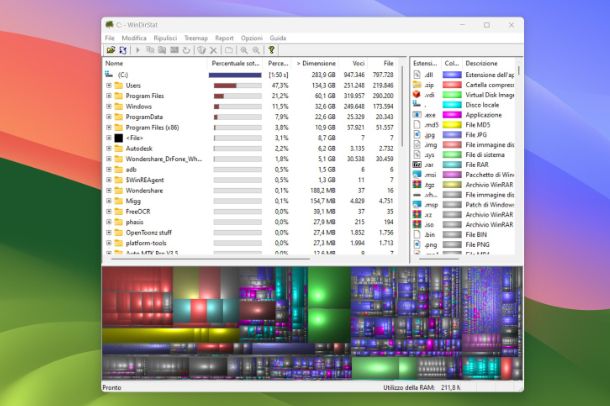Click the yellow .md5 color swatch
The image size is (610, 406).
pyautogui.click(x=452, y=124)
